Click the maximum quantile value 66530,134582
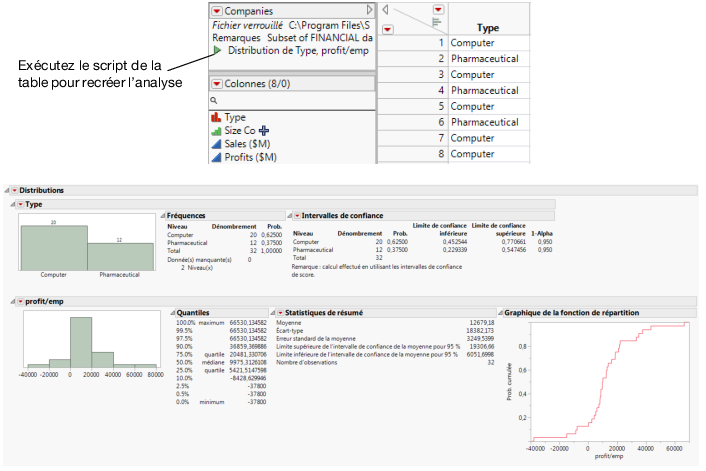 [x=248, y=323]
